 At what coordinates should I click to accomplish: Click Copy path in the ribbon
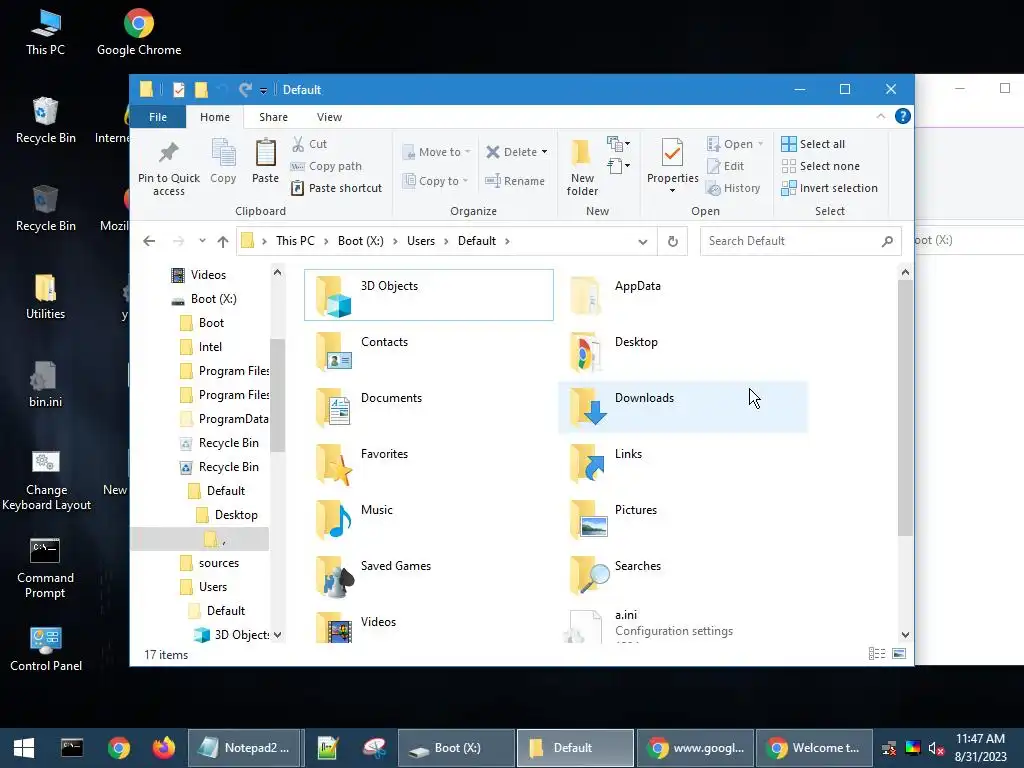[x=326, y=166]
